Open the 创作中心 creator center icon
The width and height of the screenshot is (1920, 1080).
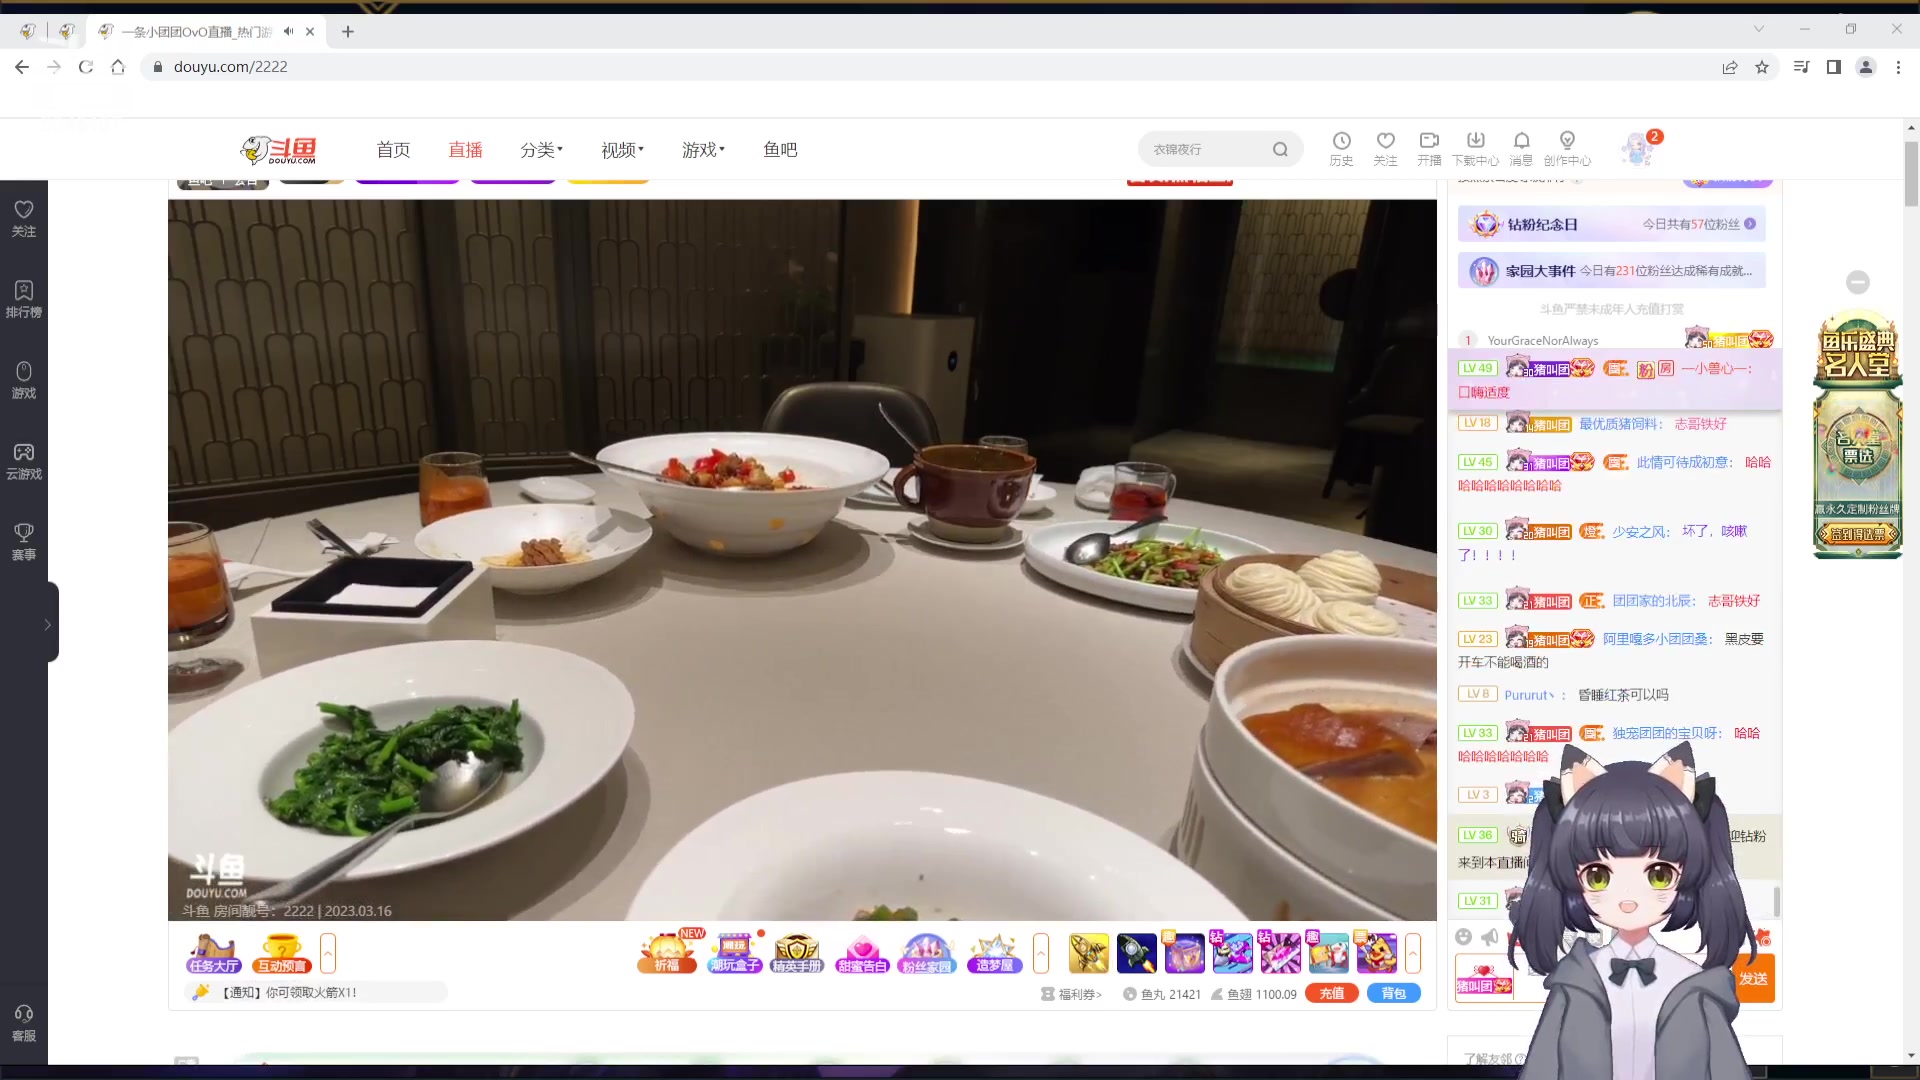pyautogui.click(x=1567, y=148)
